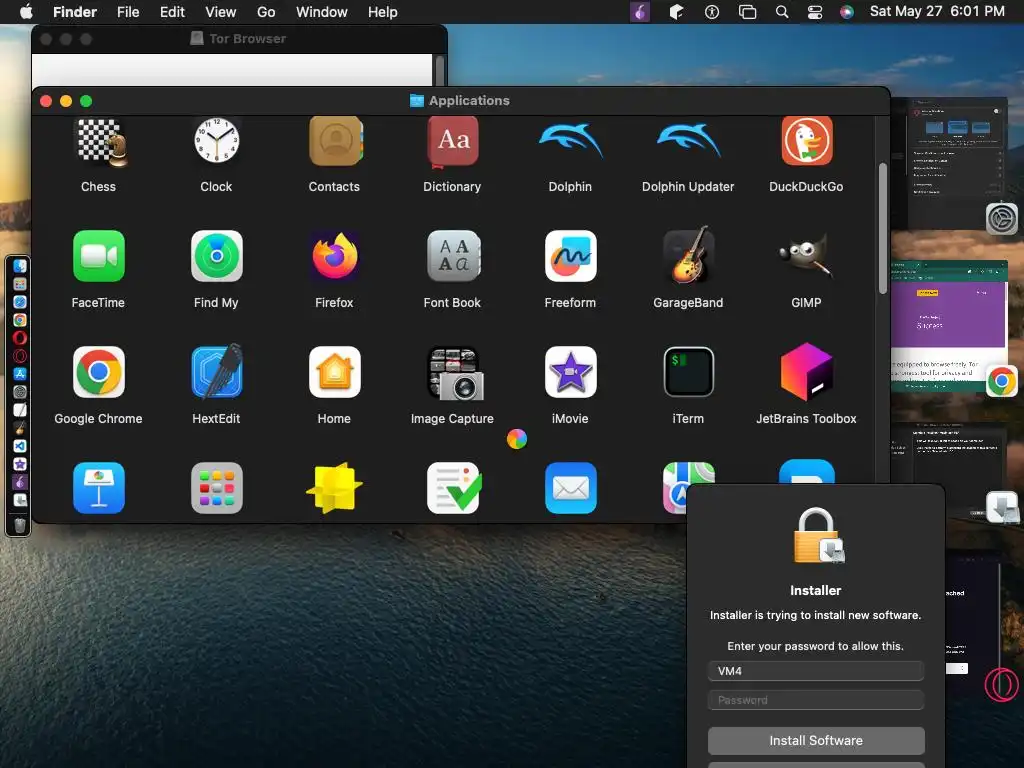This screenshot has width=1024, height=768.
Task: Click the Finder icon in the Dock
Action: [x=20, y=266]
